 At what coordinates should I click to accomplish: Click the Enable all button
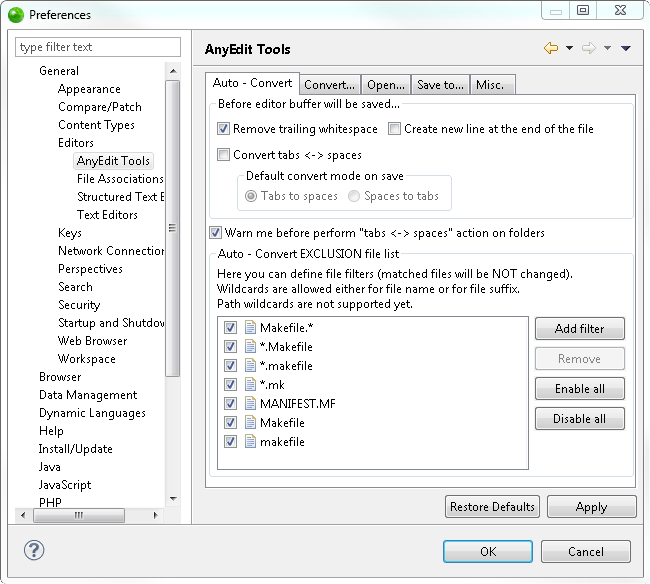[x=580, y=389]
